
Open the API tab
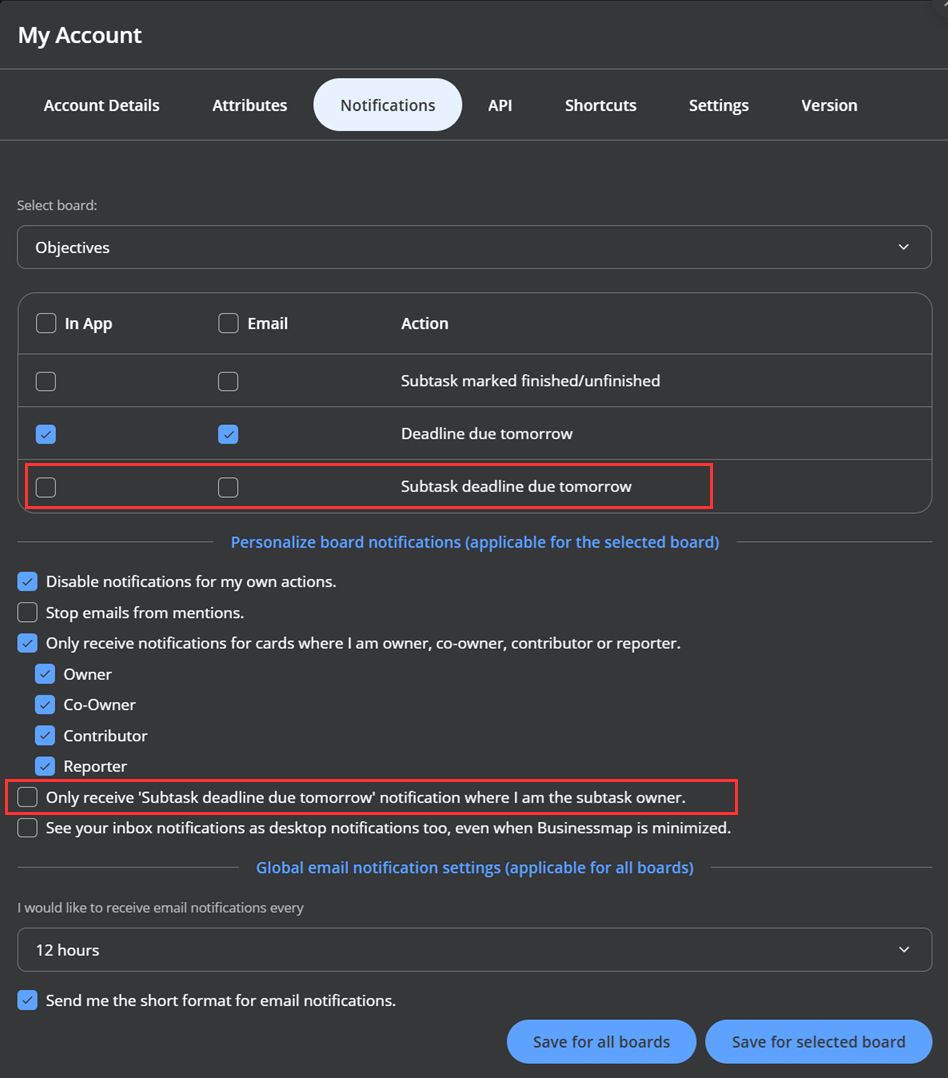click(500, 105)
